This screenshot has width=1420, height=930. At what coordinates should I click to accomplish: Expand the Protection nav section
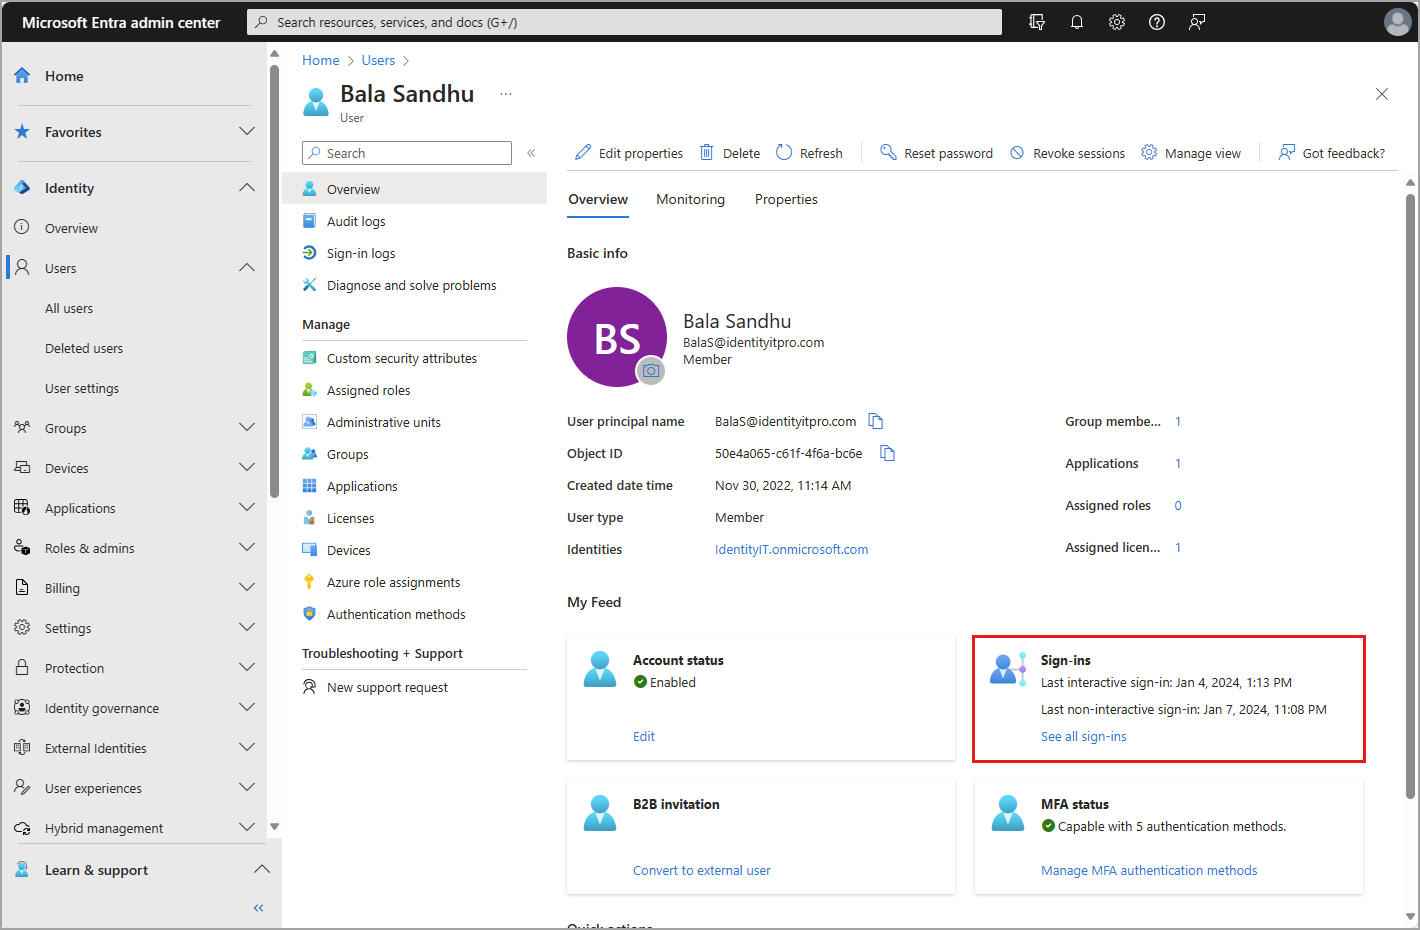point(247,667)
